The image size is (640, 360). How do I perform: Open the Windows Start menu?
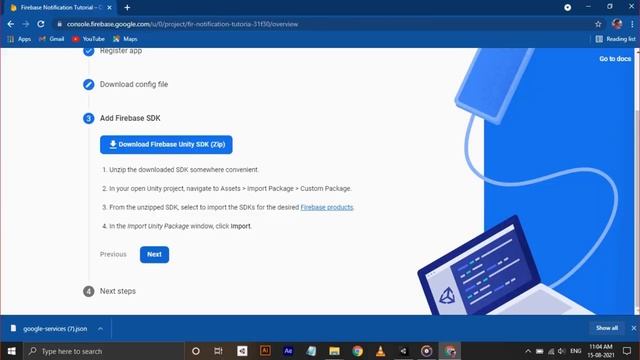click(11, 351)
